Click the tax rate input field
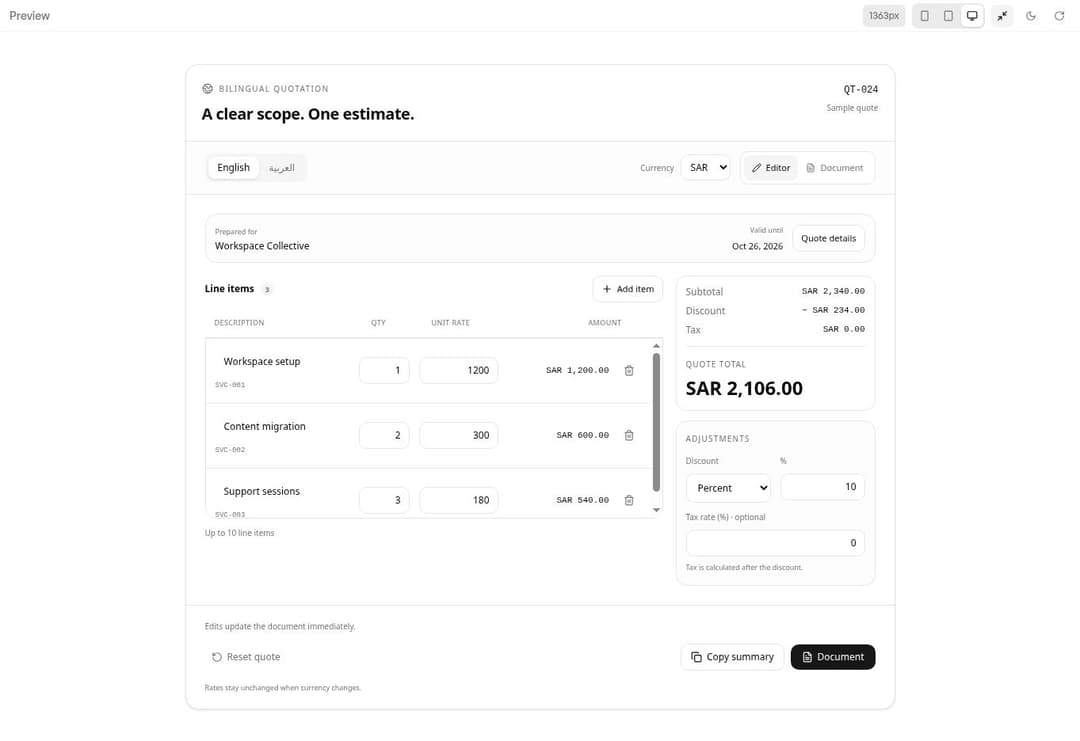The image size is (1080, 741). 775,543
